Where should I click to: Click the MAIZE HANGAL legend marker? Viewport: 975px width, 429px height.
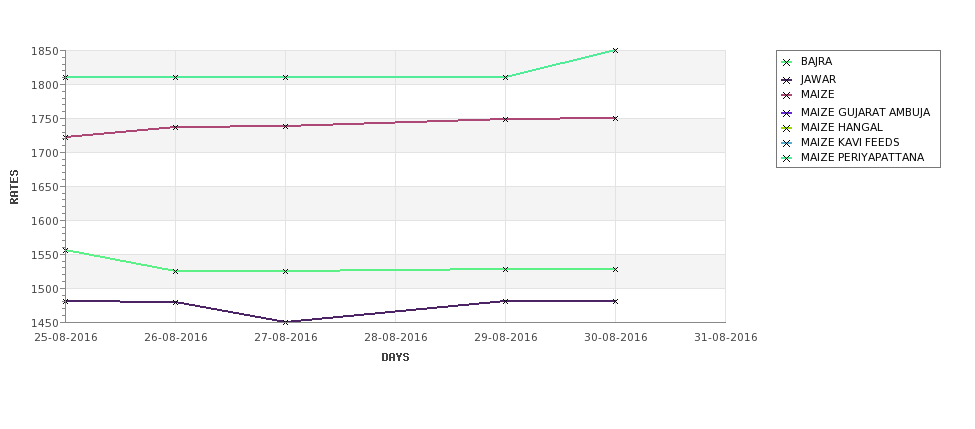(787, 128)
